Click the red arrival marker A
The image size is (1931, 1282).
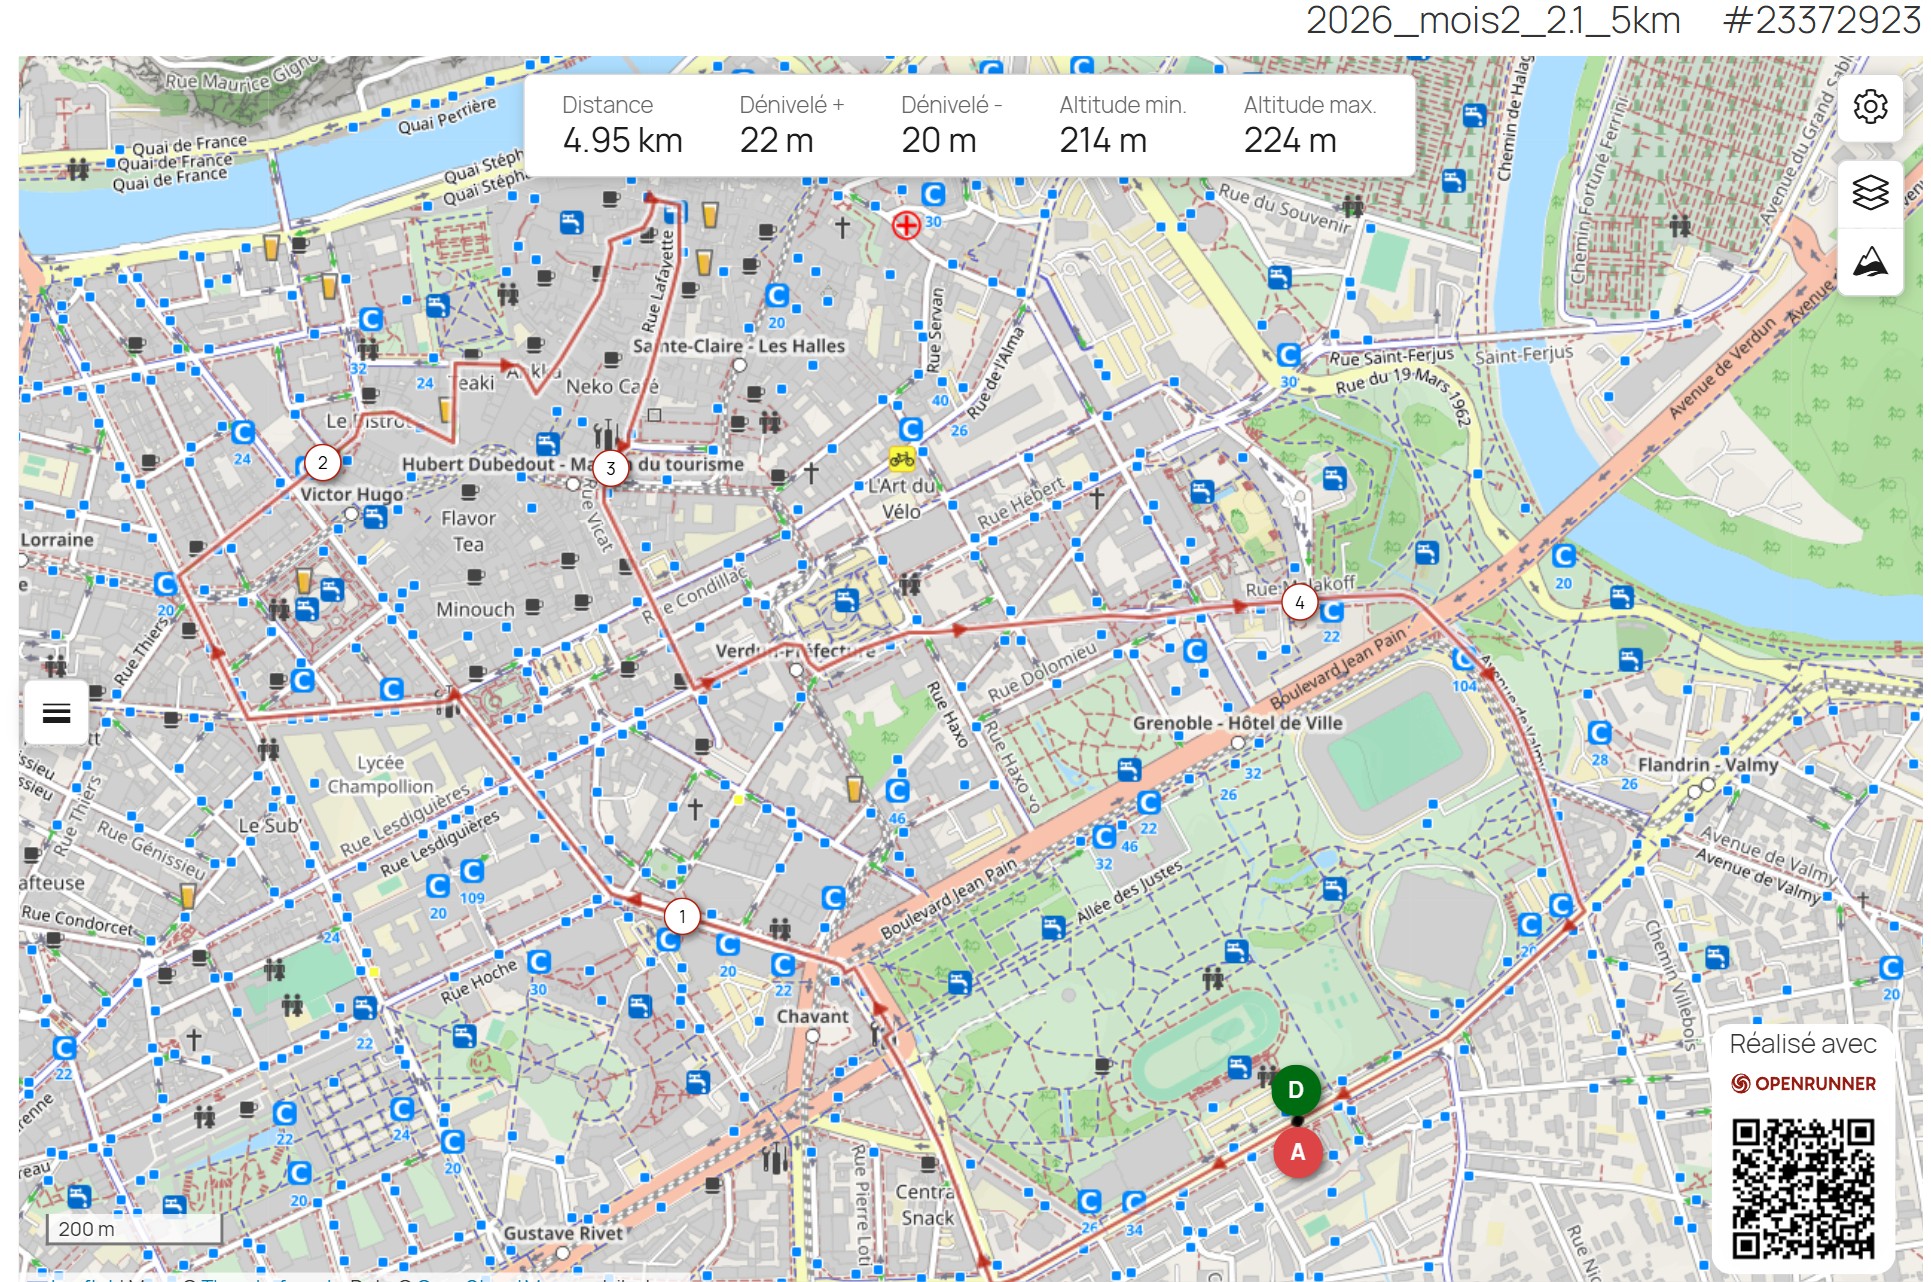pyautogui.click(x=1297, y=1152)
